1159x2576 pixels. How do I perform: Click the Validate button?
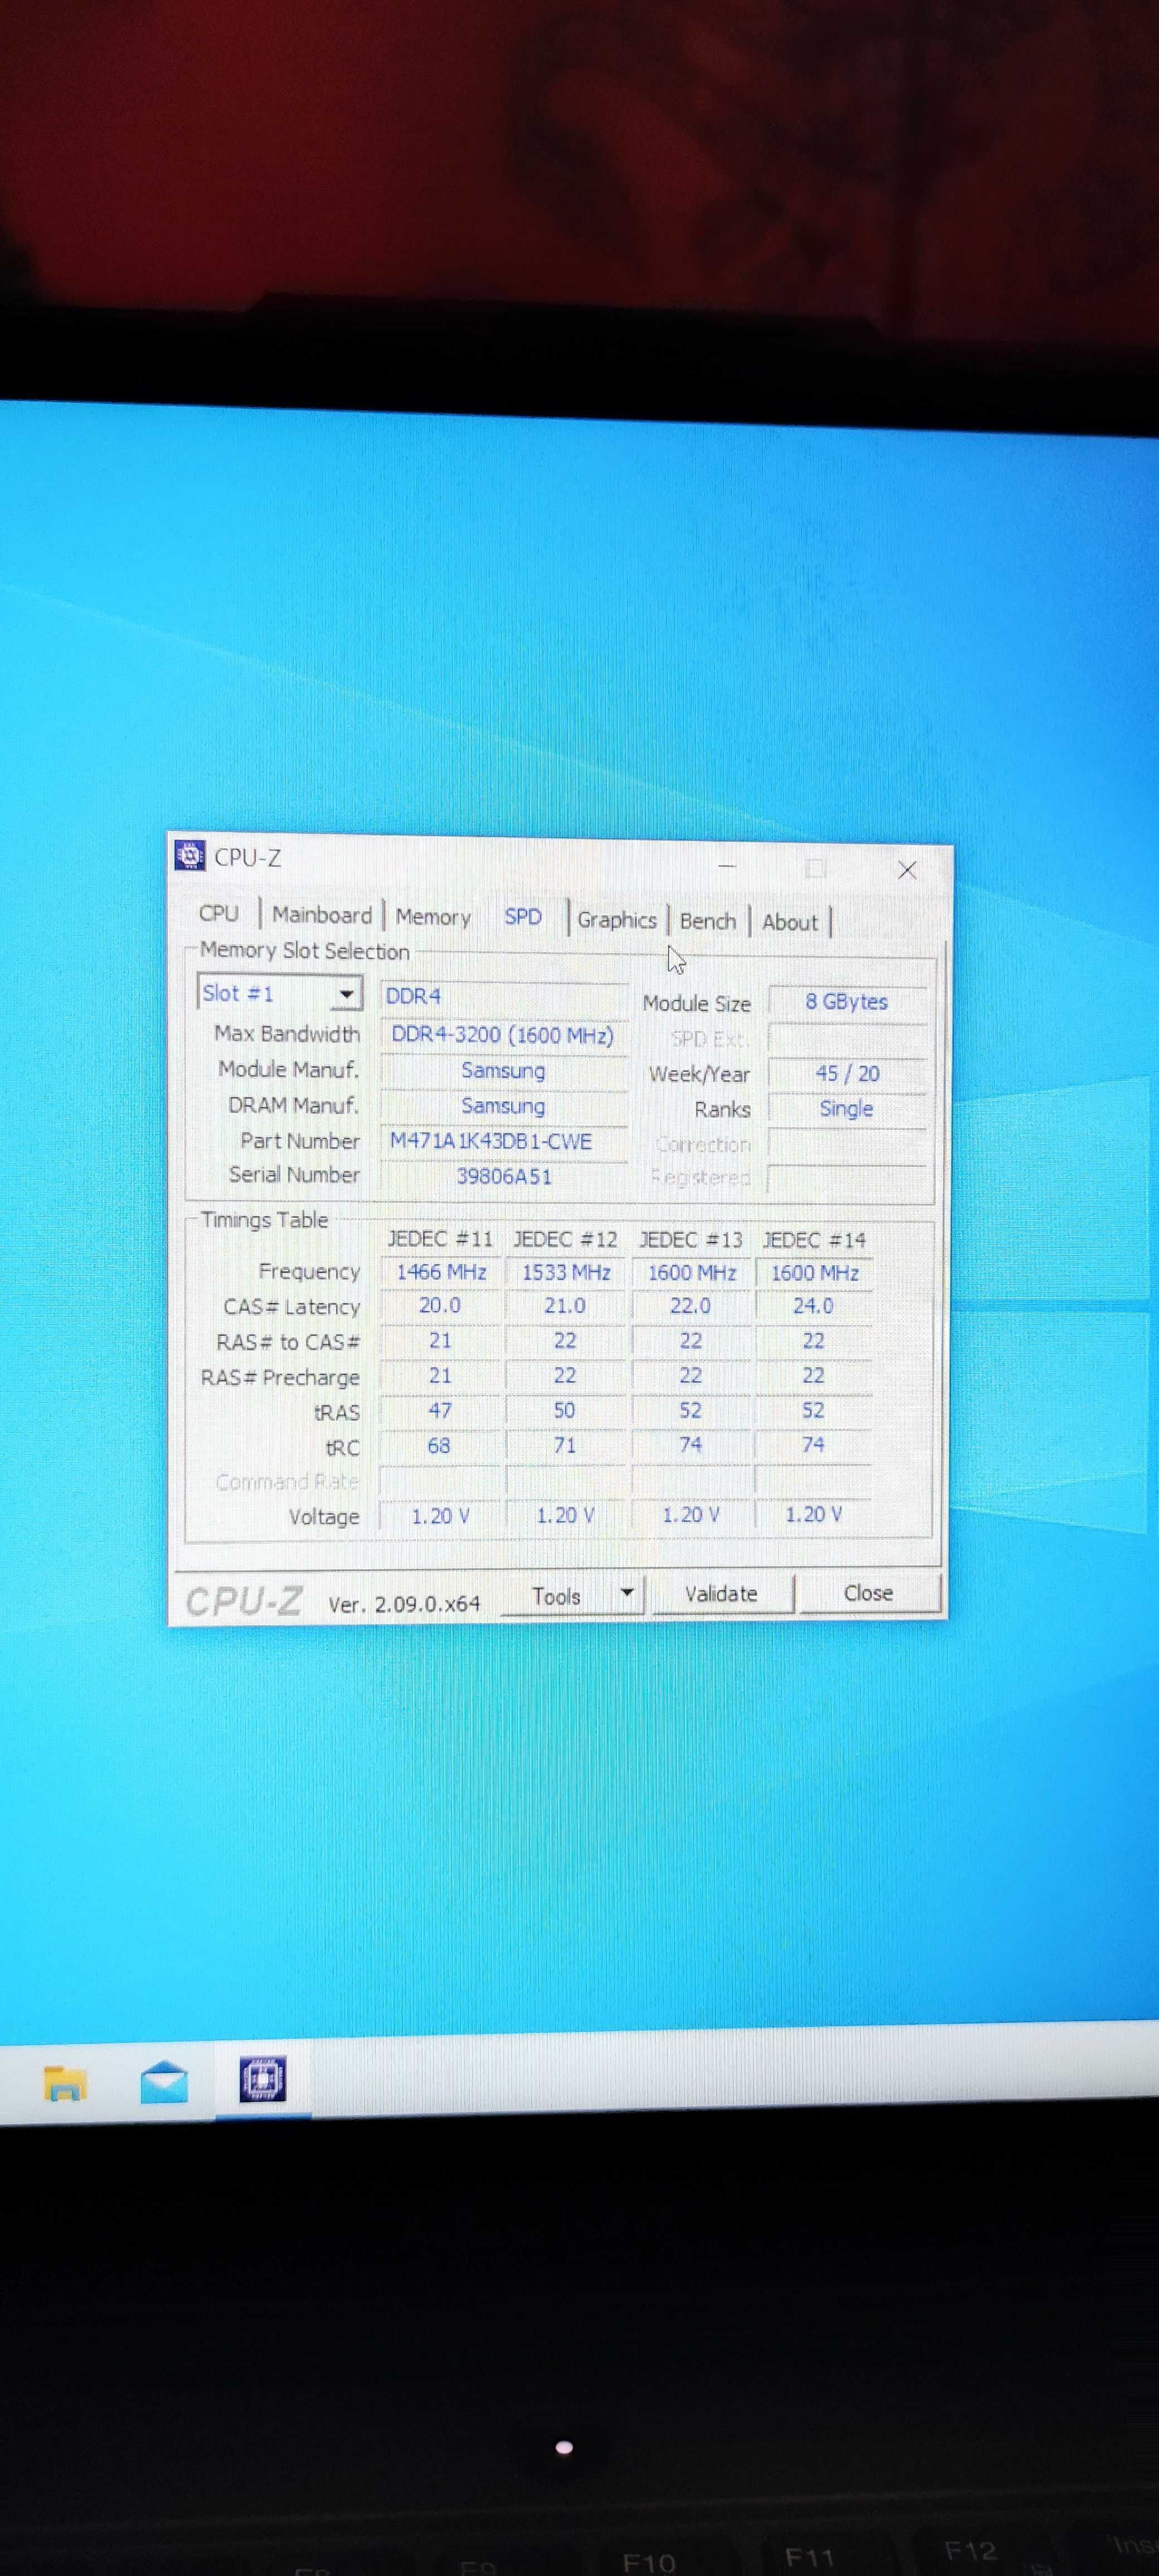coord(722,1594)
